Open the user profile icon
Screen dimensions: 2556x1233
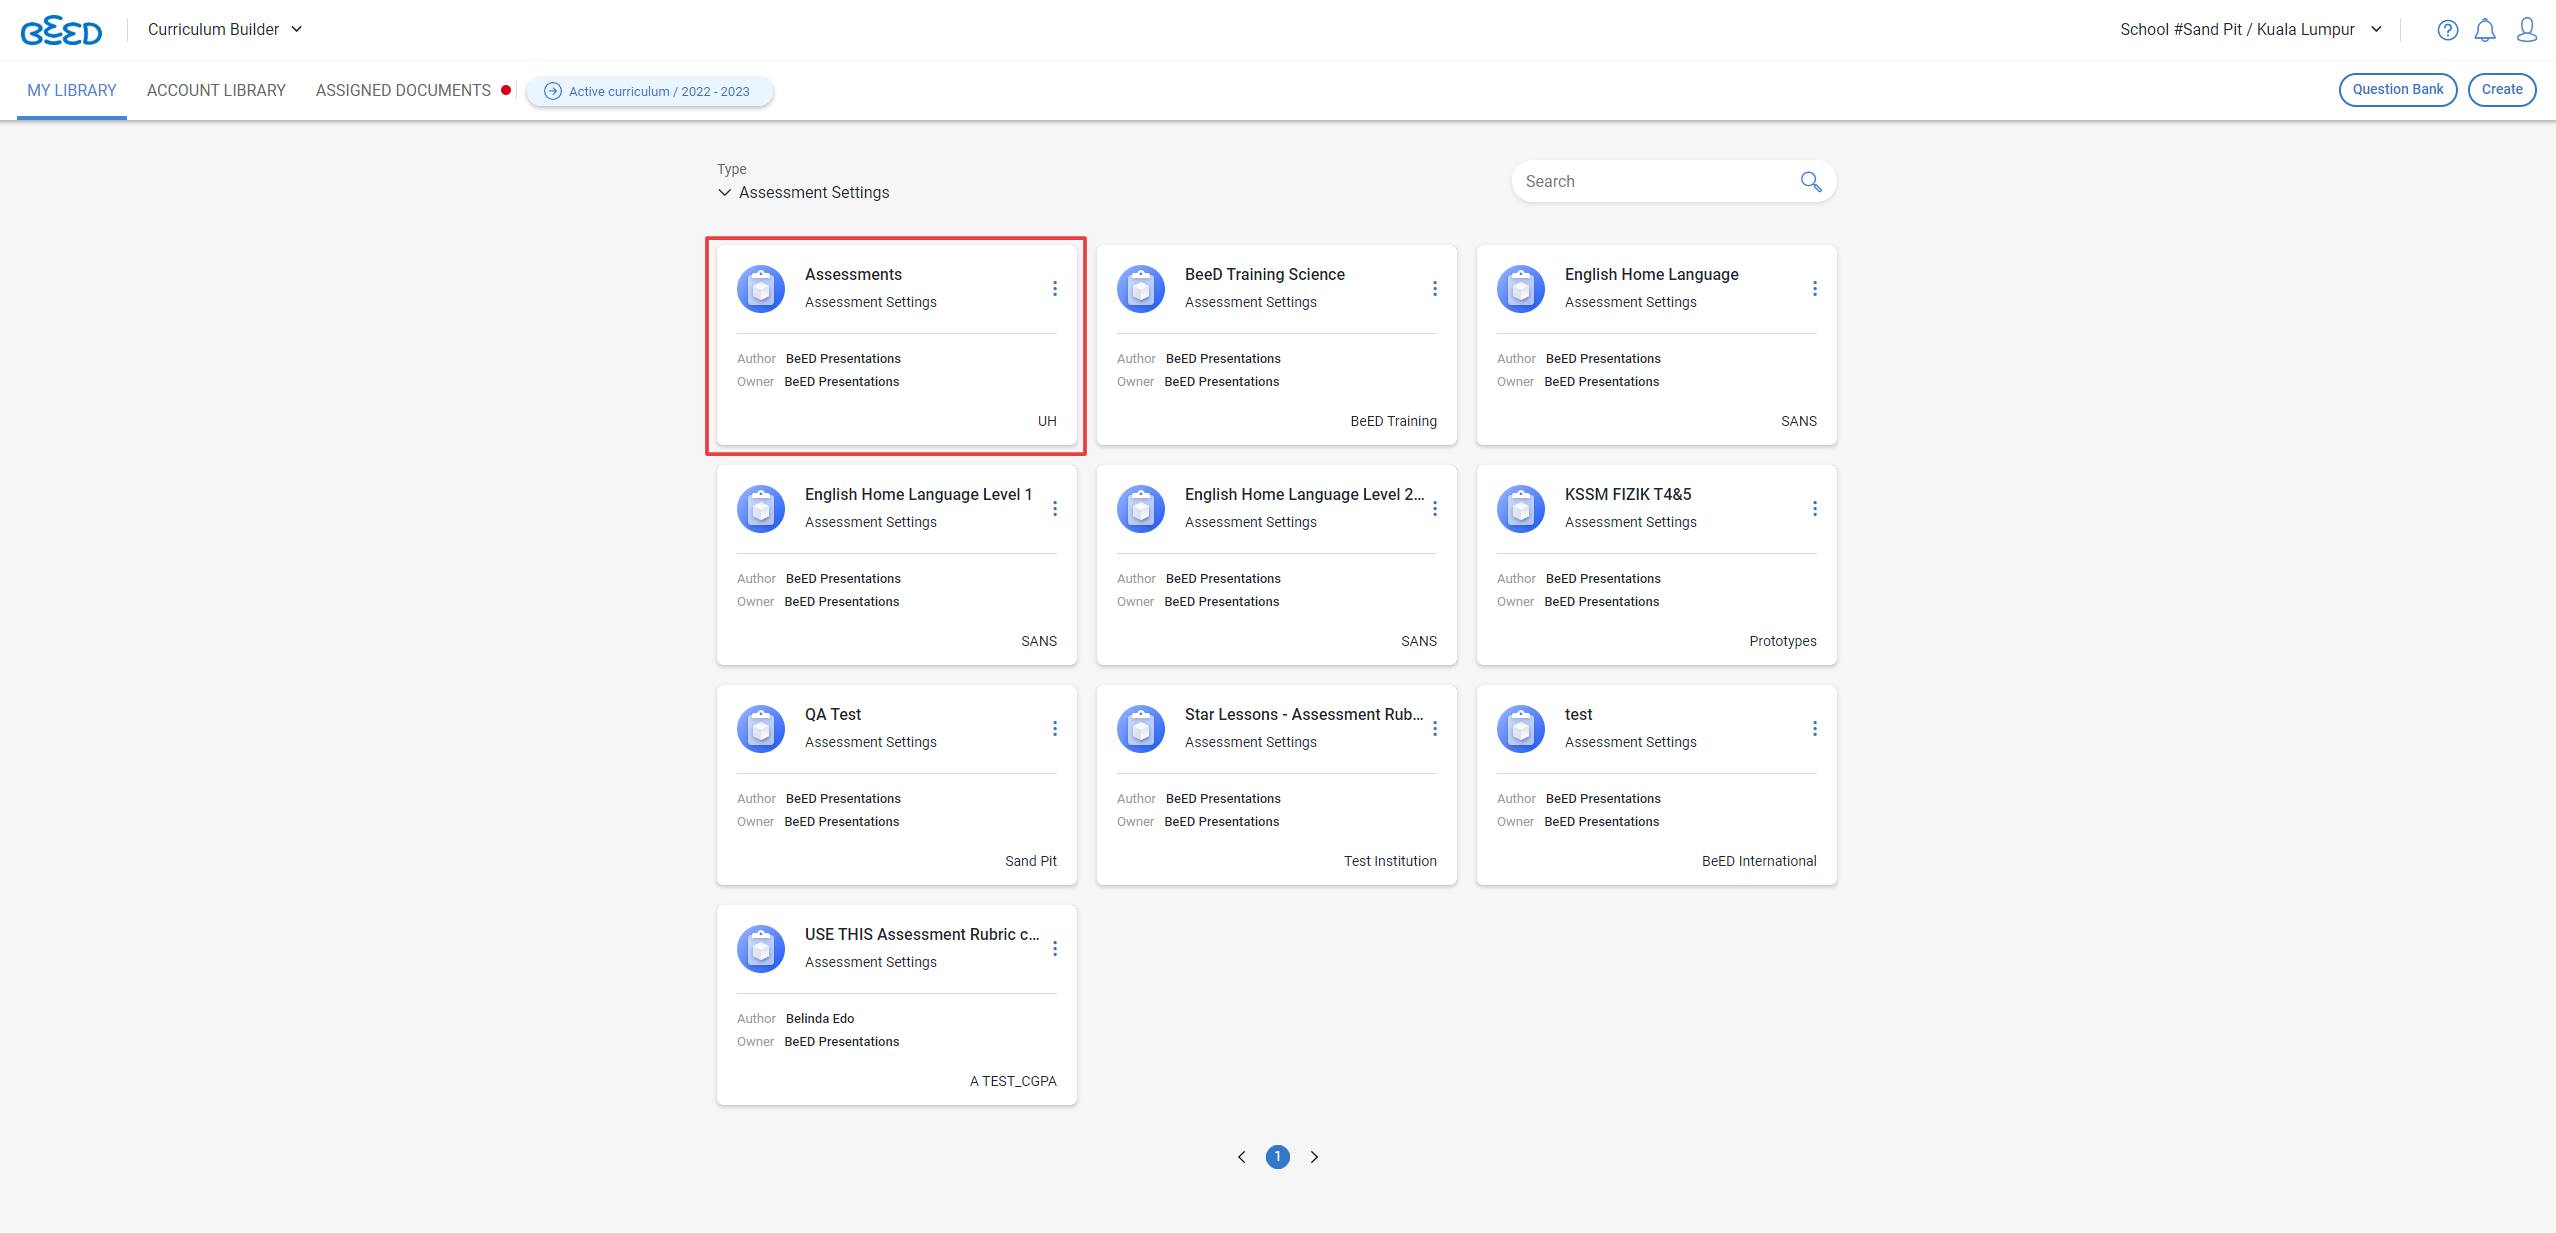click(2527, 30)
